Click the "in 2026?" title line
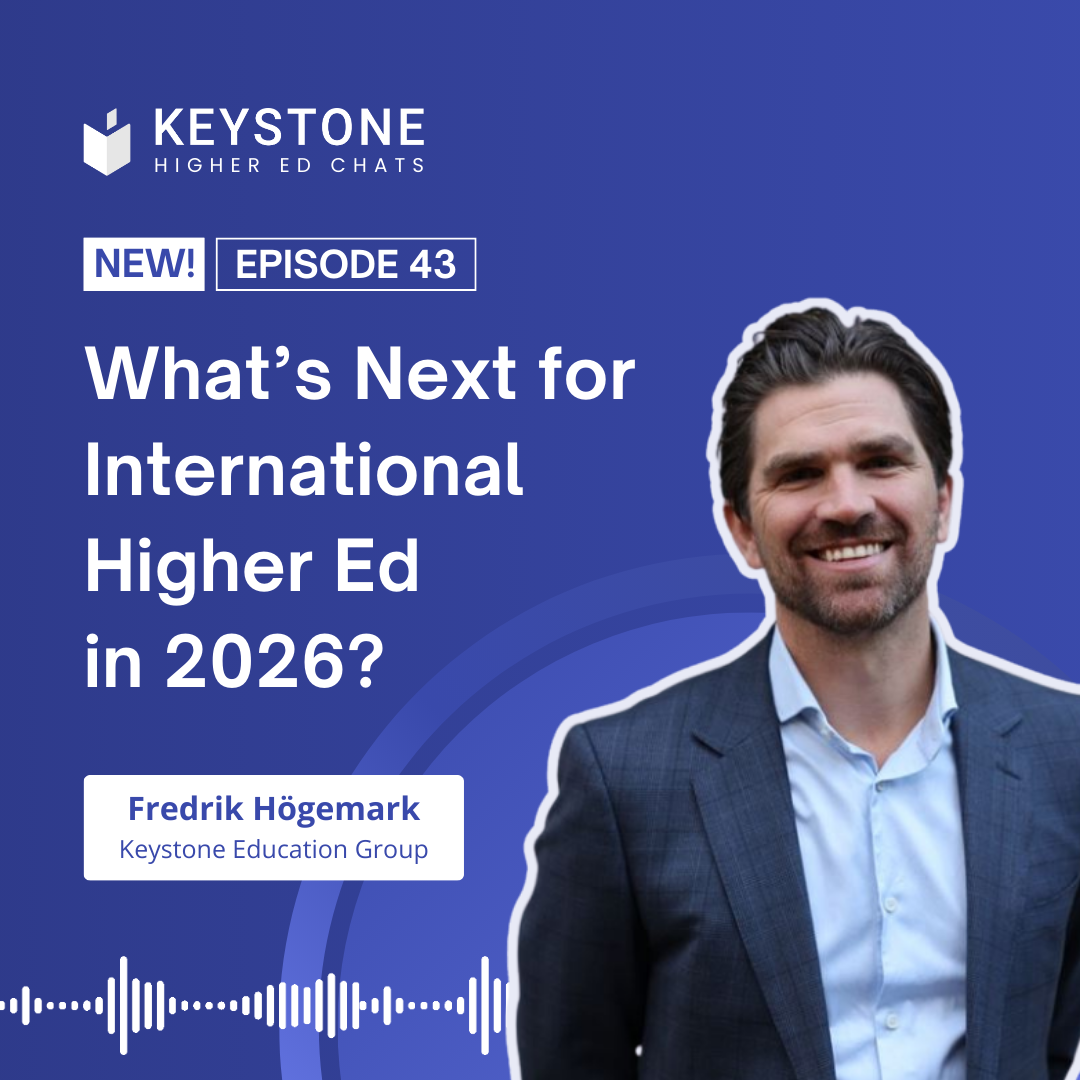1080x1080 pixels. (x=234, y=662)
